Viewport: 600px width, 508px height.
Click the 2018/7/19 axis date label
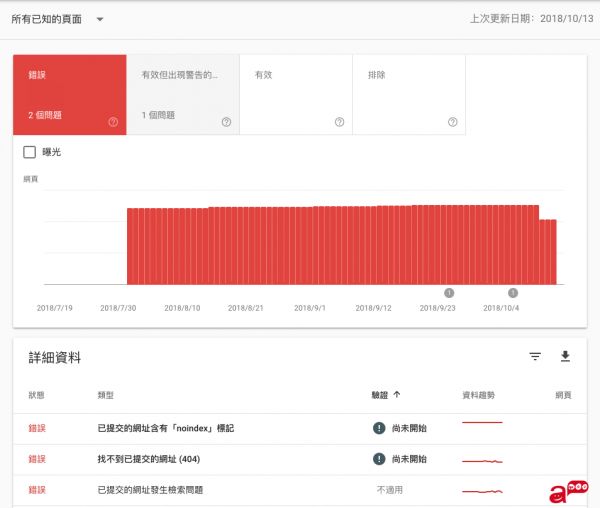pos(54,308)
